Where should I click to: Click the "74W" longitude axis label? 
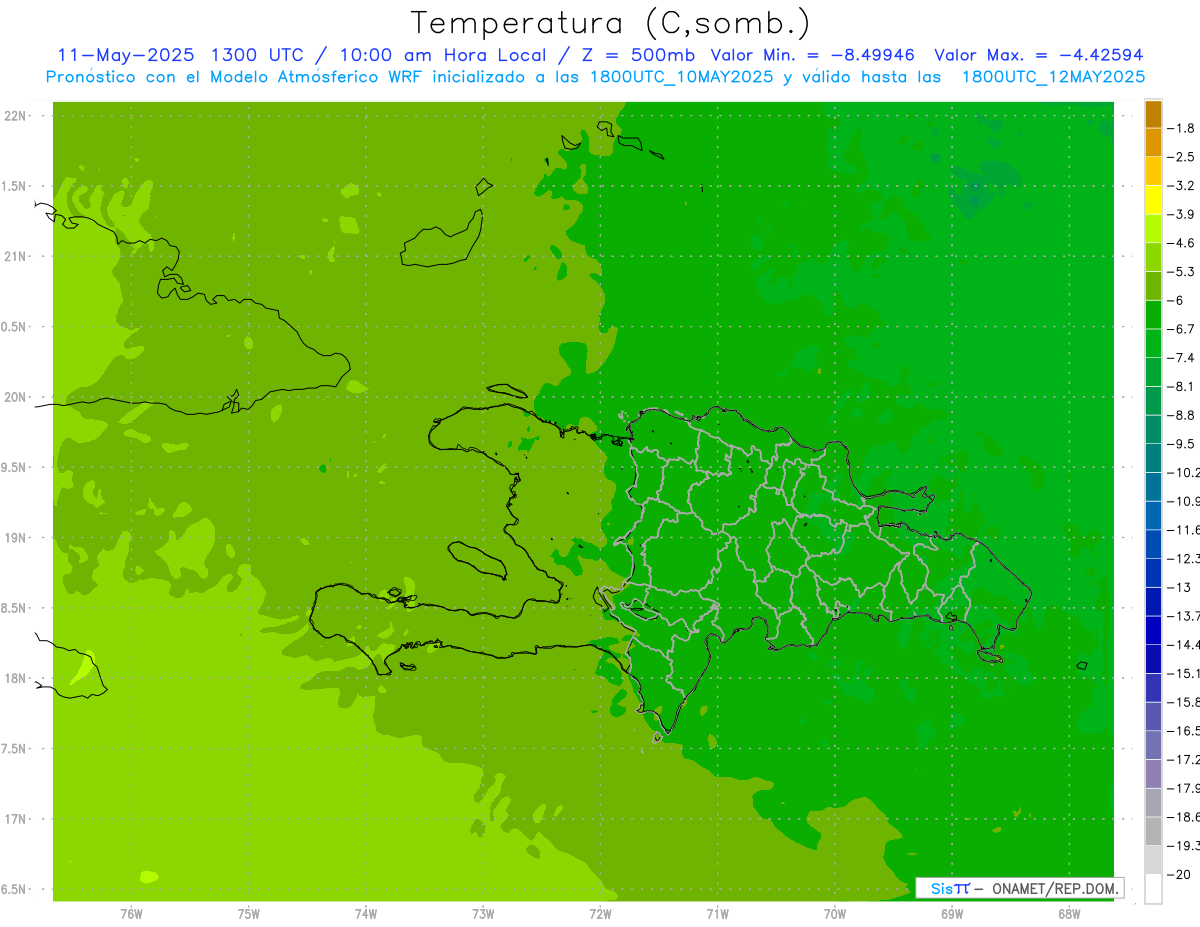tap(365, 914)
